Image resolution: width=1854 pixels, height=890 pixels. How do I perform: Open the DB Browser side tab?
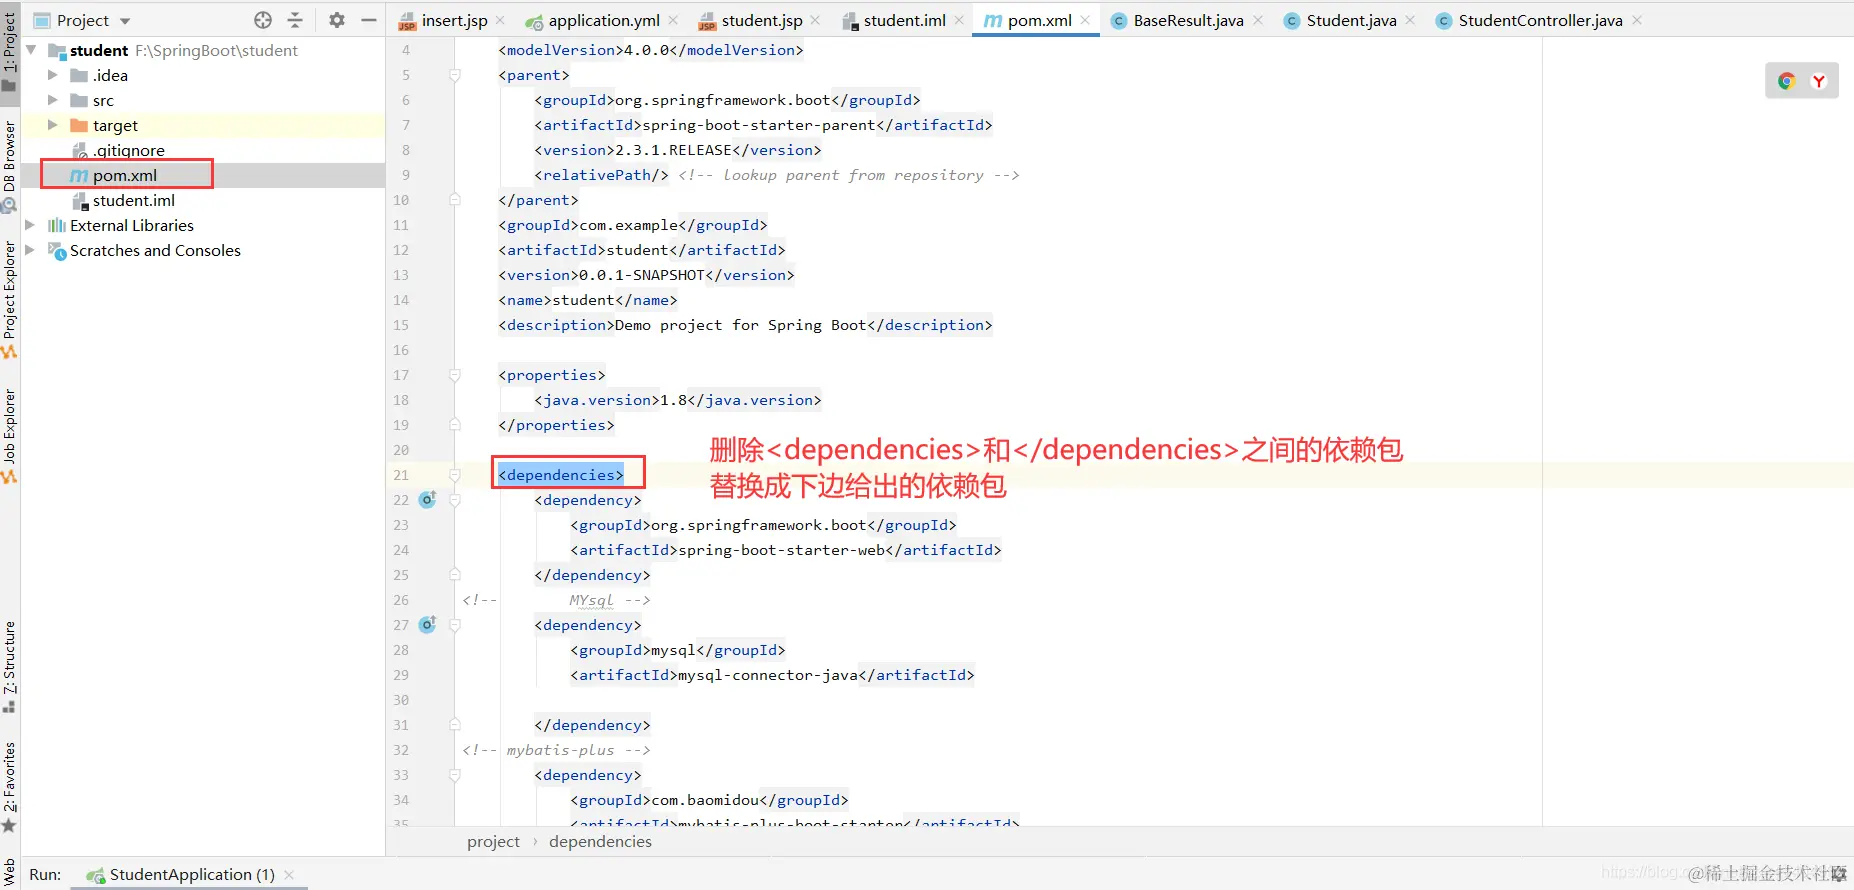pyautogui.click(x=10, y=166)
